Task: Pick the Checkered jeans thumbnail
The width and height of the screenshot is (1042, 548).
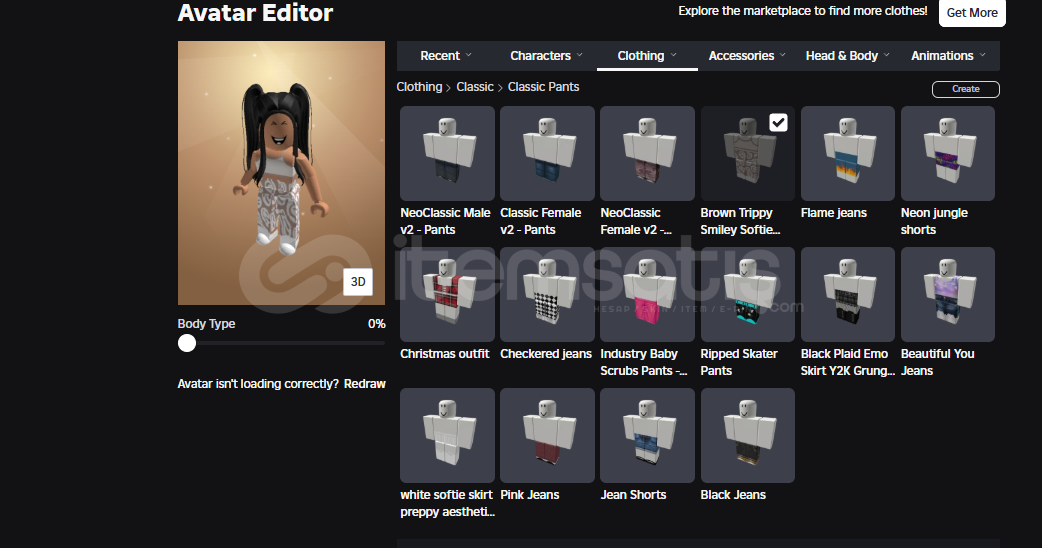Action: point(547,294)
